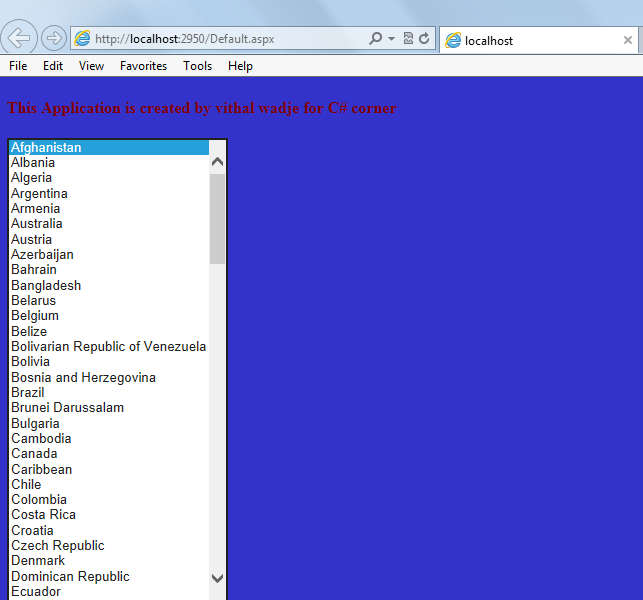Select Denmark in the country list
The image size is (643, 600).
coord(109,560)
